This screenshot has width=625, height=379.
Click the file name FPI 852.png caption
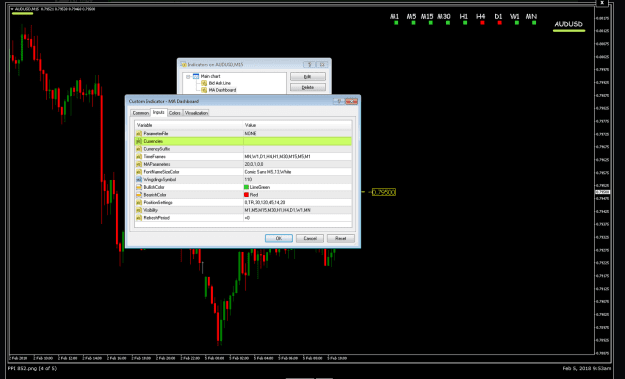click(32, 369)
